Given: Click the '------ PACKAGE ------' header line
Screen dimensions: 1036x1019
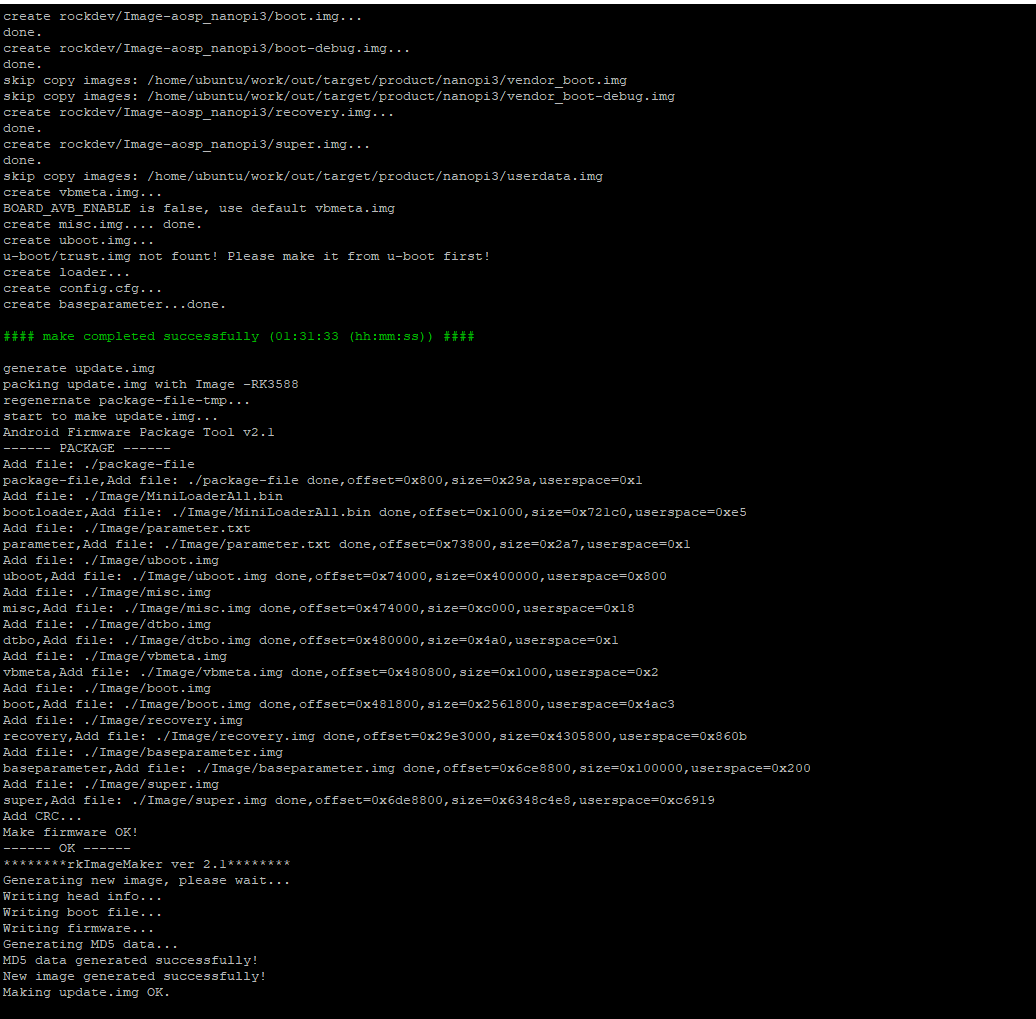Looking at the screenshot, I should pos(86,448).
